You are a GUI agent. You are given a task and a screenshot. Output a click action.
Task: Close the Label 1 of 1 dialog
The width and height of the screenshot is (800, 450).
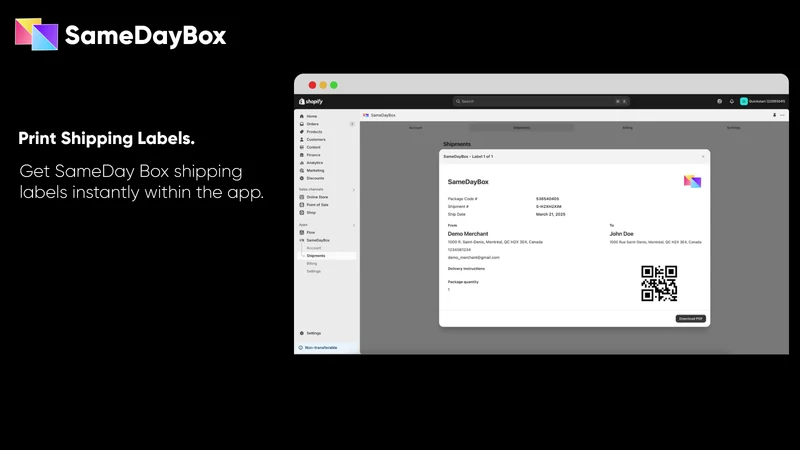[703, 157]
